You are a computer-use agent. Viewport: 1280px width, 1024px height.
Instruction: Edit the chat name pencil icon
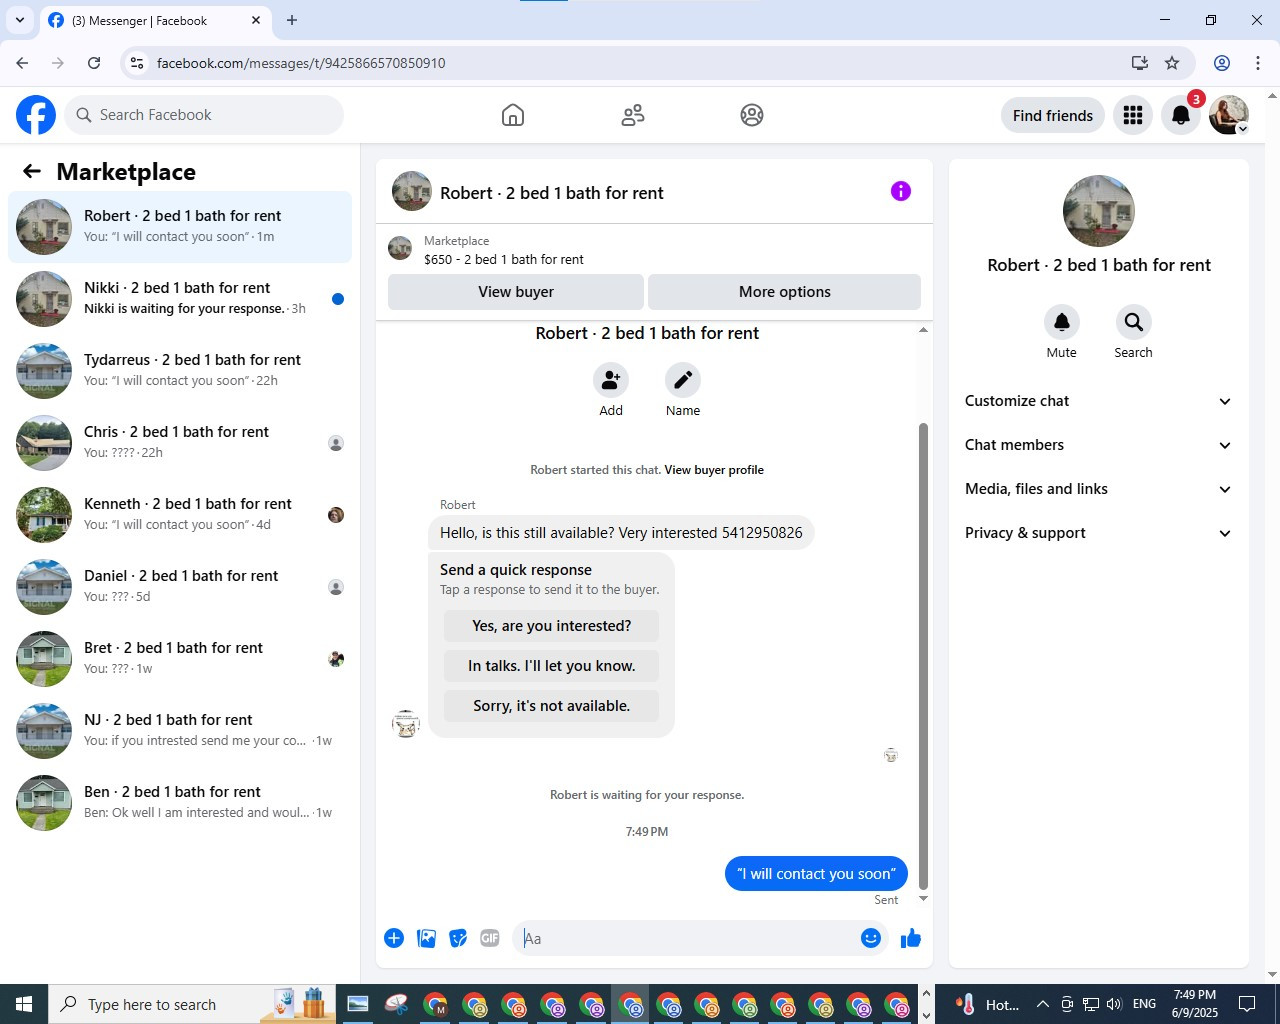683,380
